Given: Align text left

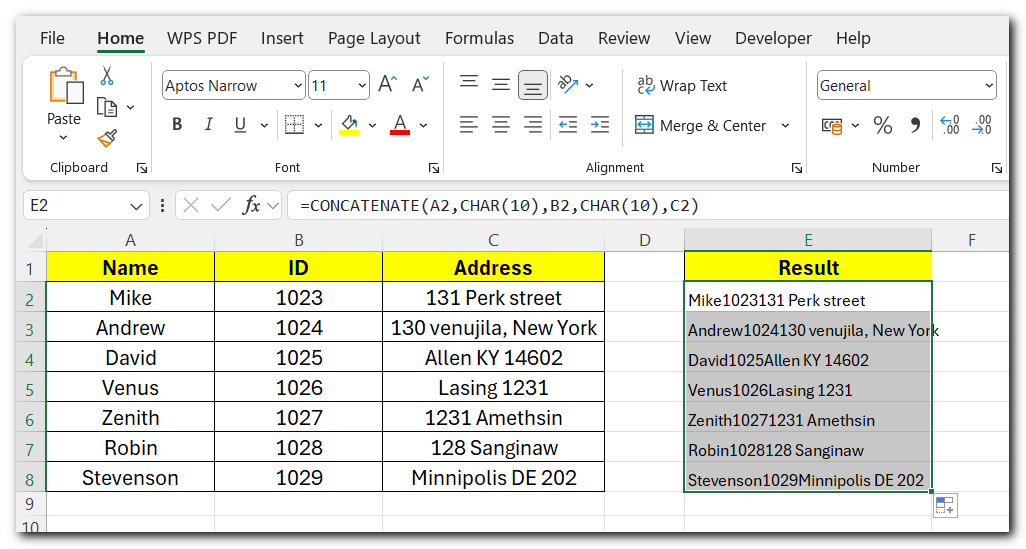Looking at the screenshot, I should tap(469, 124).
